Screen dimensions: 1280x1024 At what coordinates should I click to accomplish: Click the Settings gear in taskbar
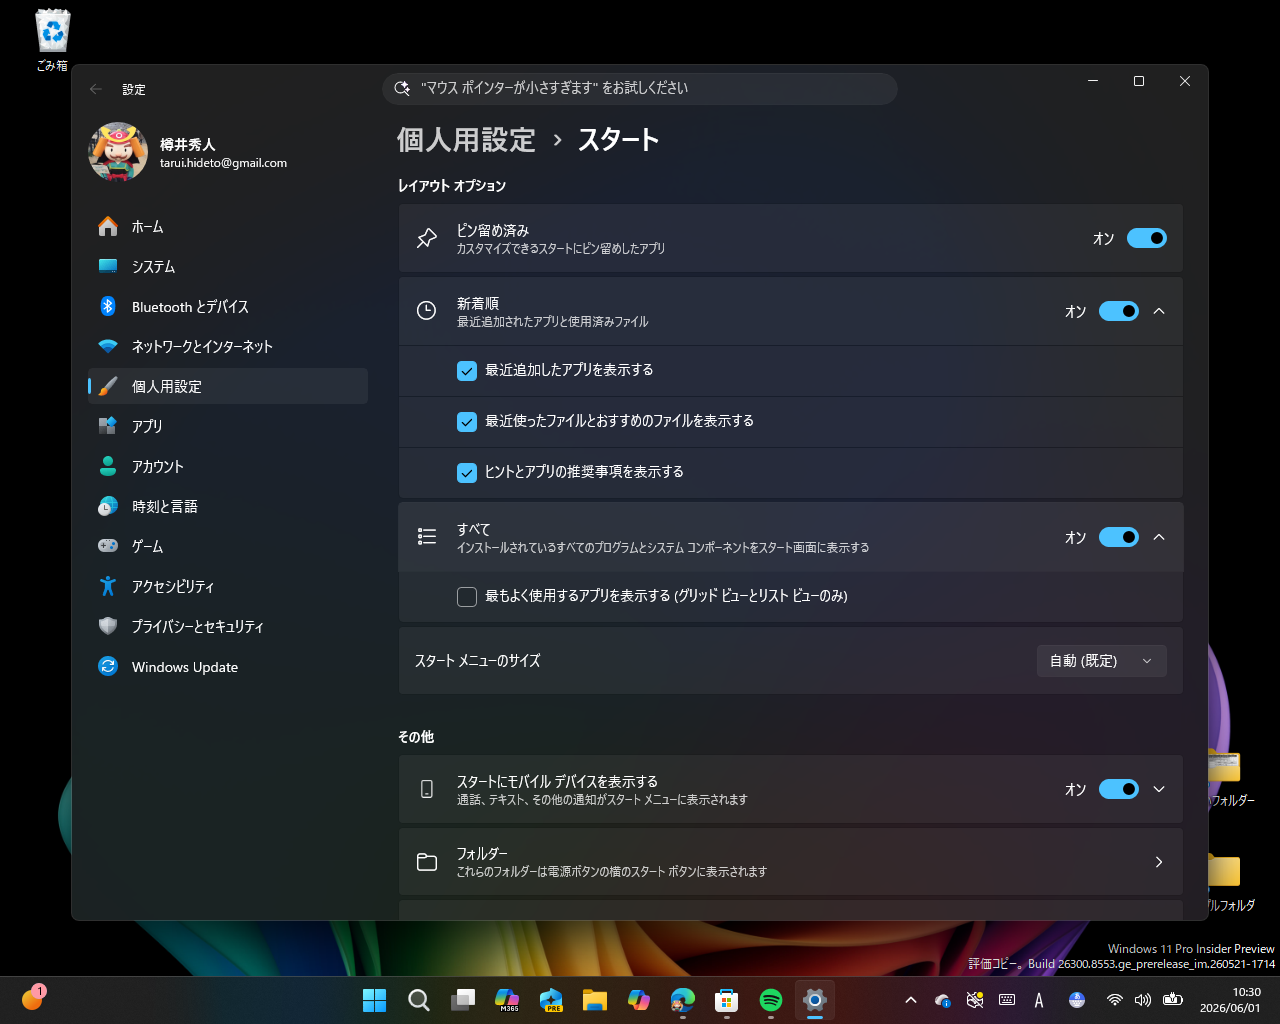815,1000
